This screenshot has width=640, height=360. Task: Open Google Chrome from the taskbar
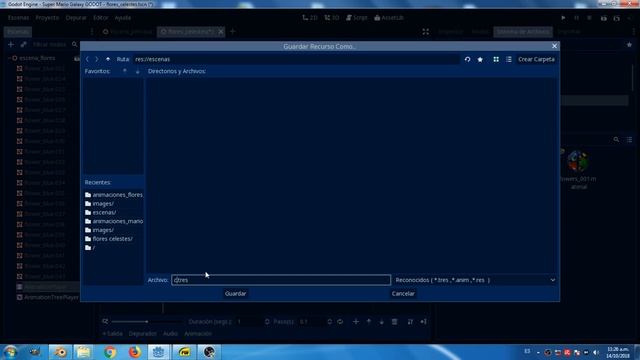(x=109, y=352)
